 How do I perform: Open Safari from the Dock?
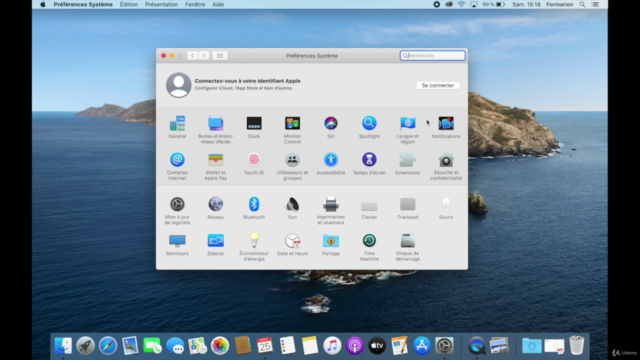click(x=108, y=346)
